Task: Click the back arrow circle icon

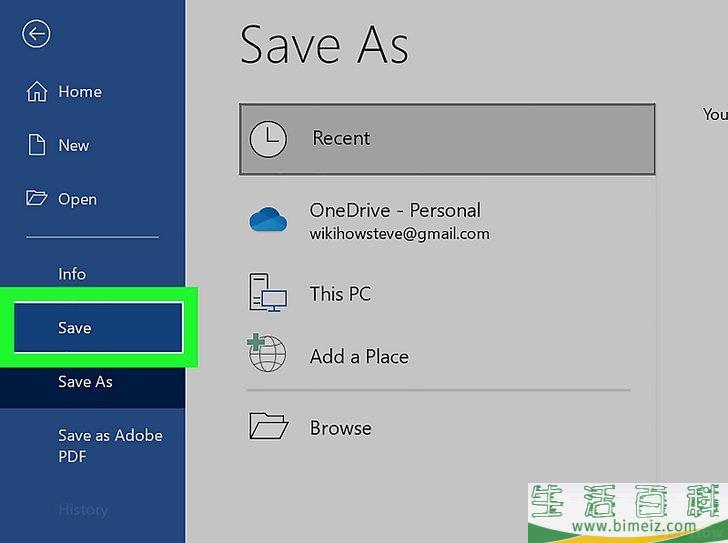Action: (x=36, y=34)
